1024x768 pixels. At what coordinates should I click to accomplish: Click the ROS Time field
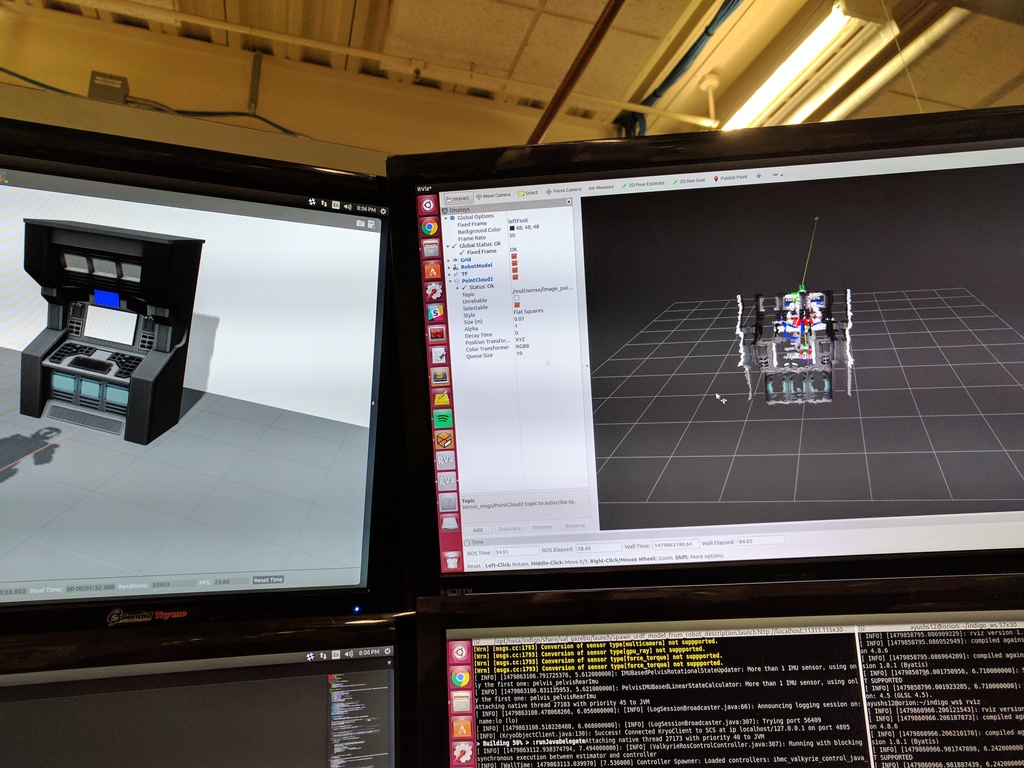pyautogui.click(x=515, y=552)
